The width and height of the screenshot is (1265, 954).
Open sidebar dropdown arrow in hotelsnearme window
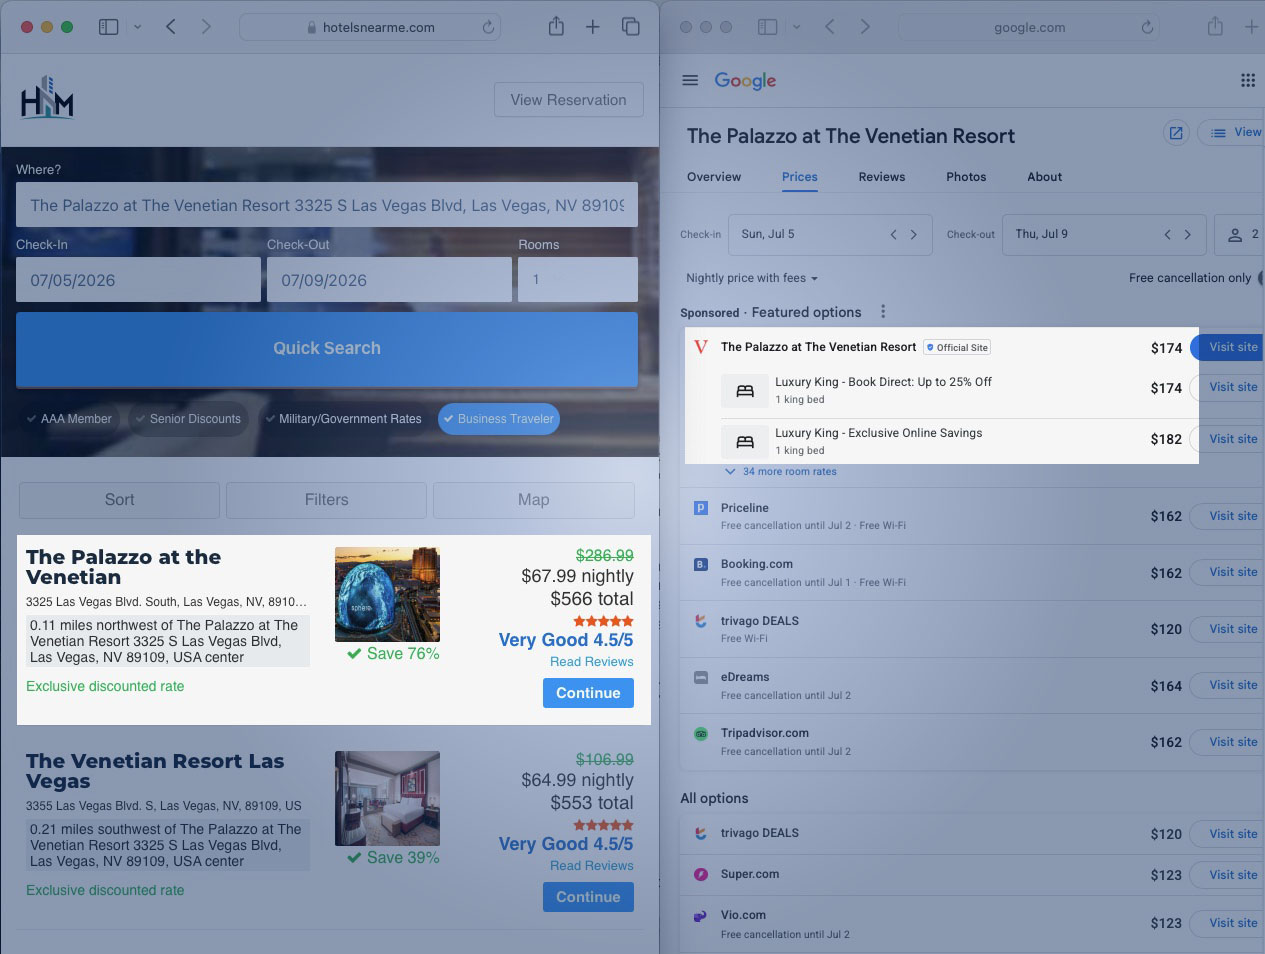coord(138,27)
